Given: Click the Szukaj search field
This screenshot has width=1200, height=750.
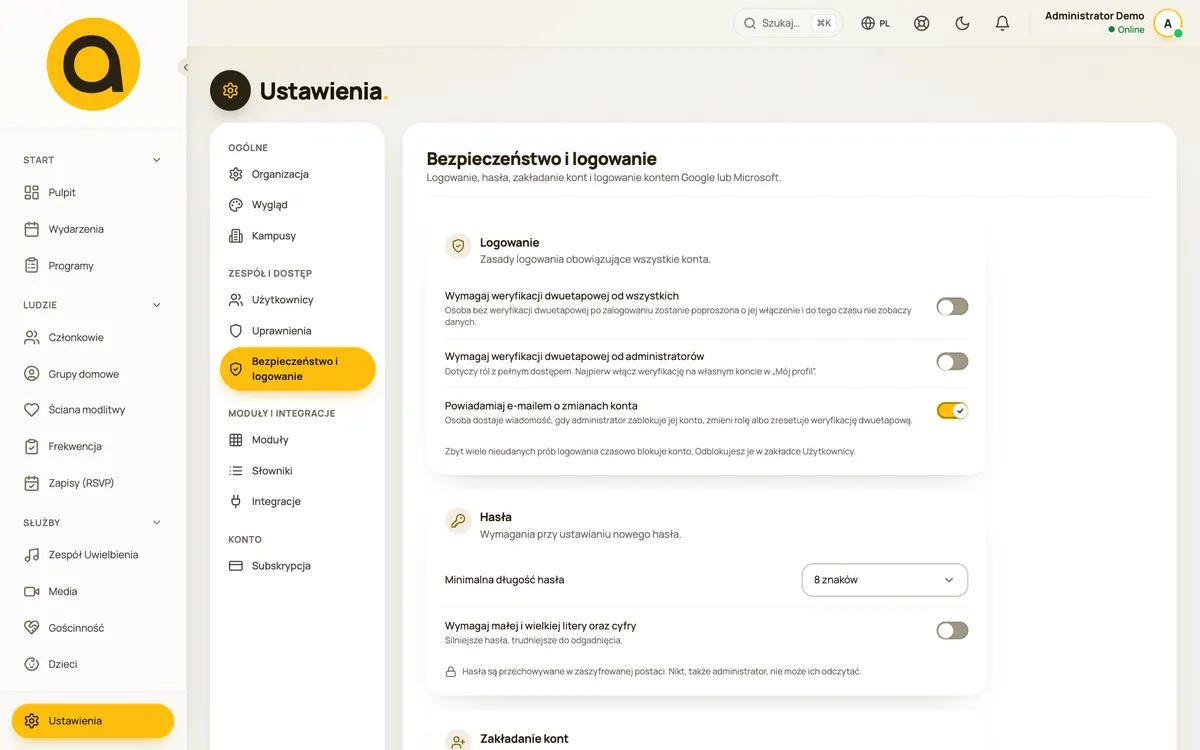Looking at the screenshot, I should pos(788,23).
